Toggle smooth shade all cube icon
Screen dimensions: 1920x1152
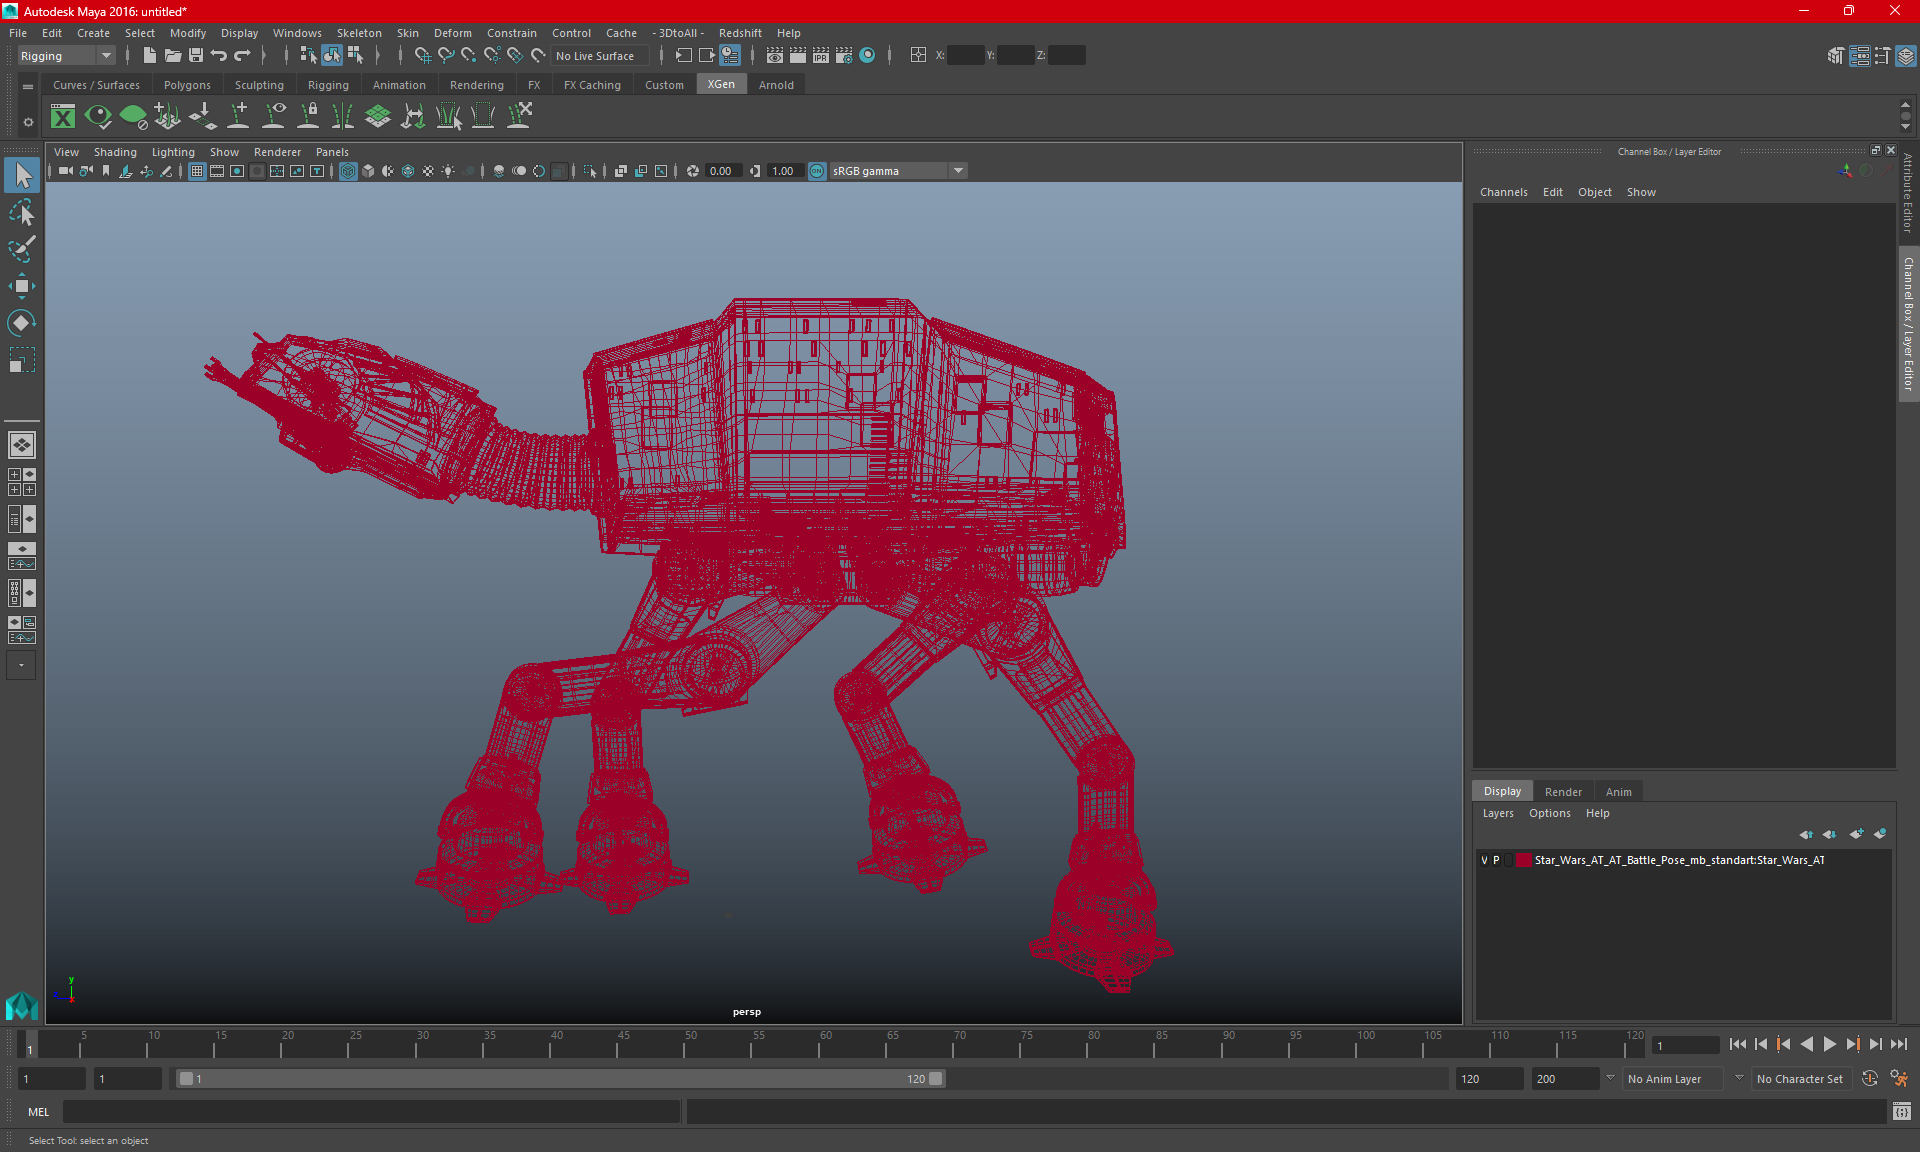coord(368,171)
